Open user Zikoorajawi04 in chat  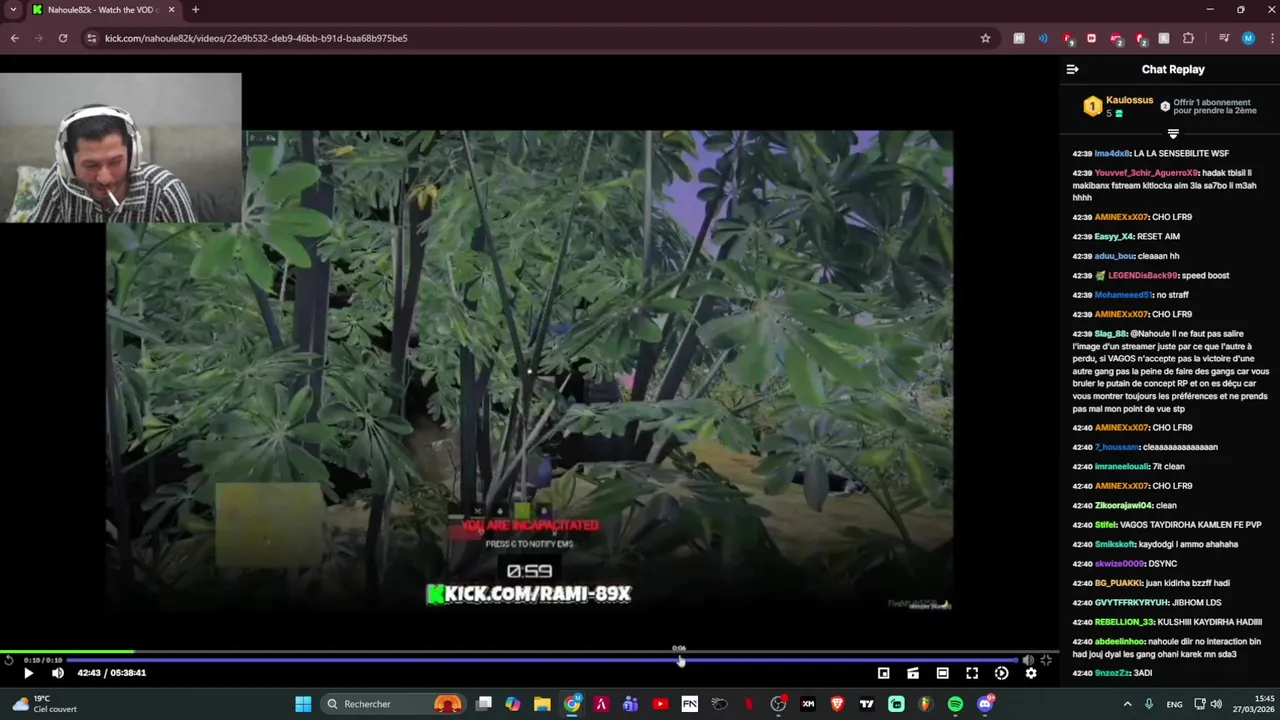[x=1123, y=506]
